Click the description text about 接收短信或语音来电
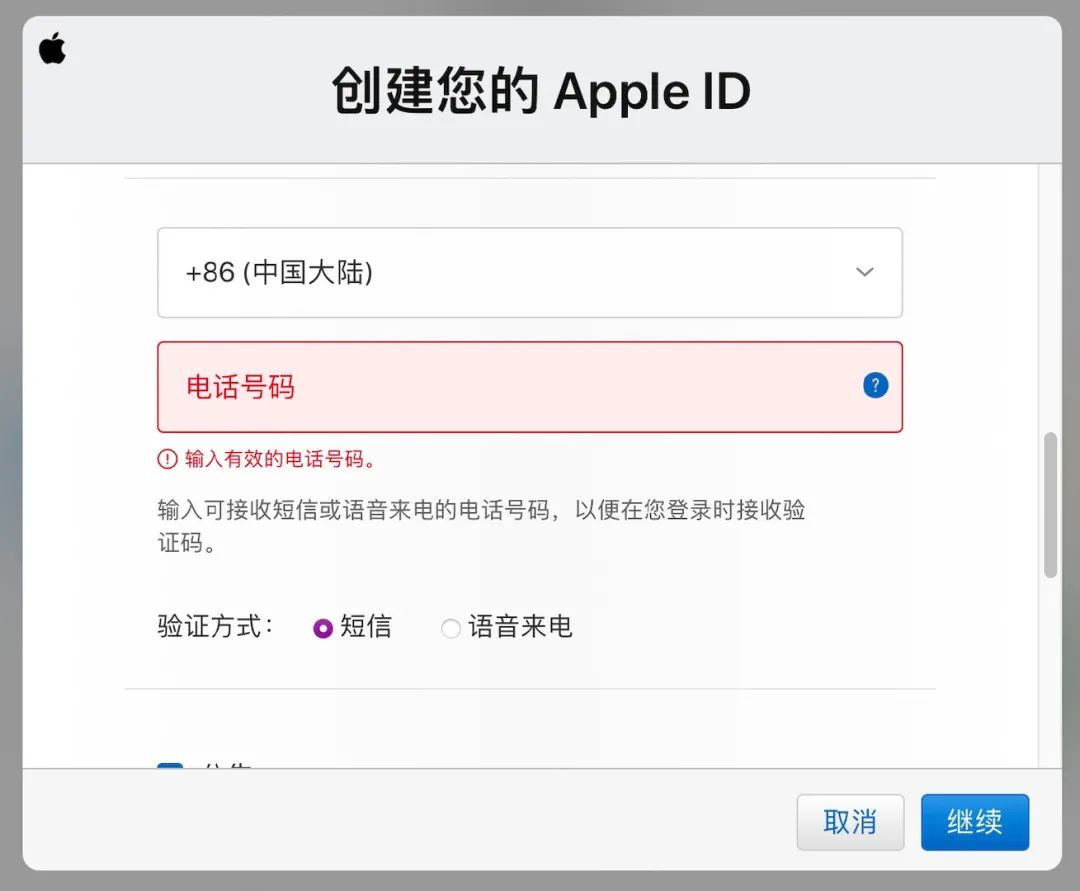The image size is (1080, 891). coord(481,526)
